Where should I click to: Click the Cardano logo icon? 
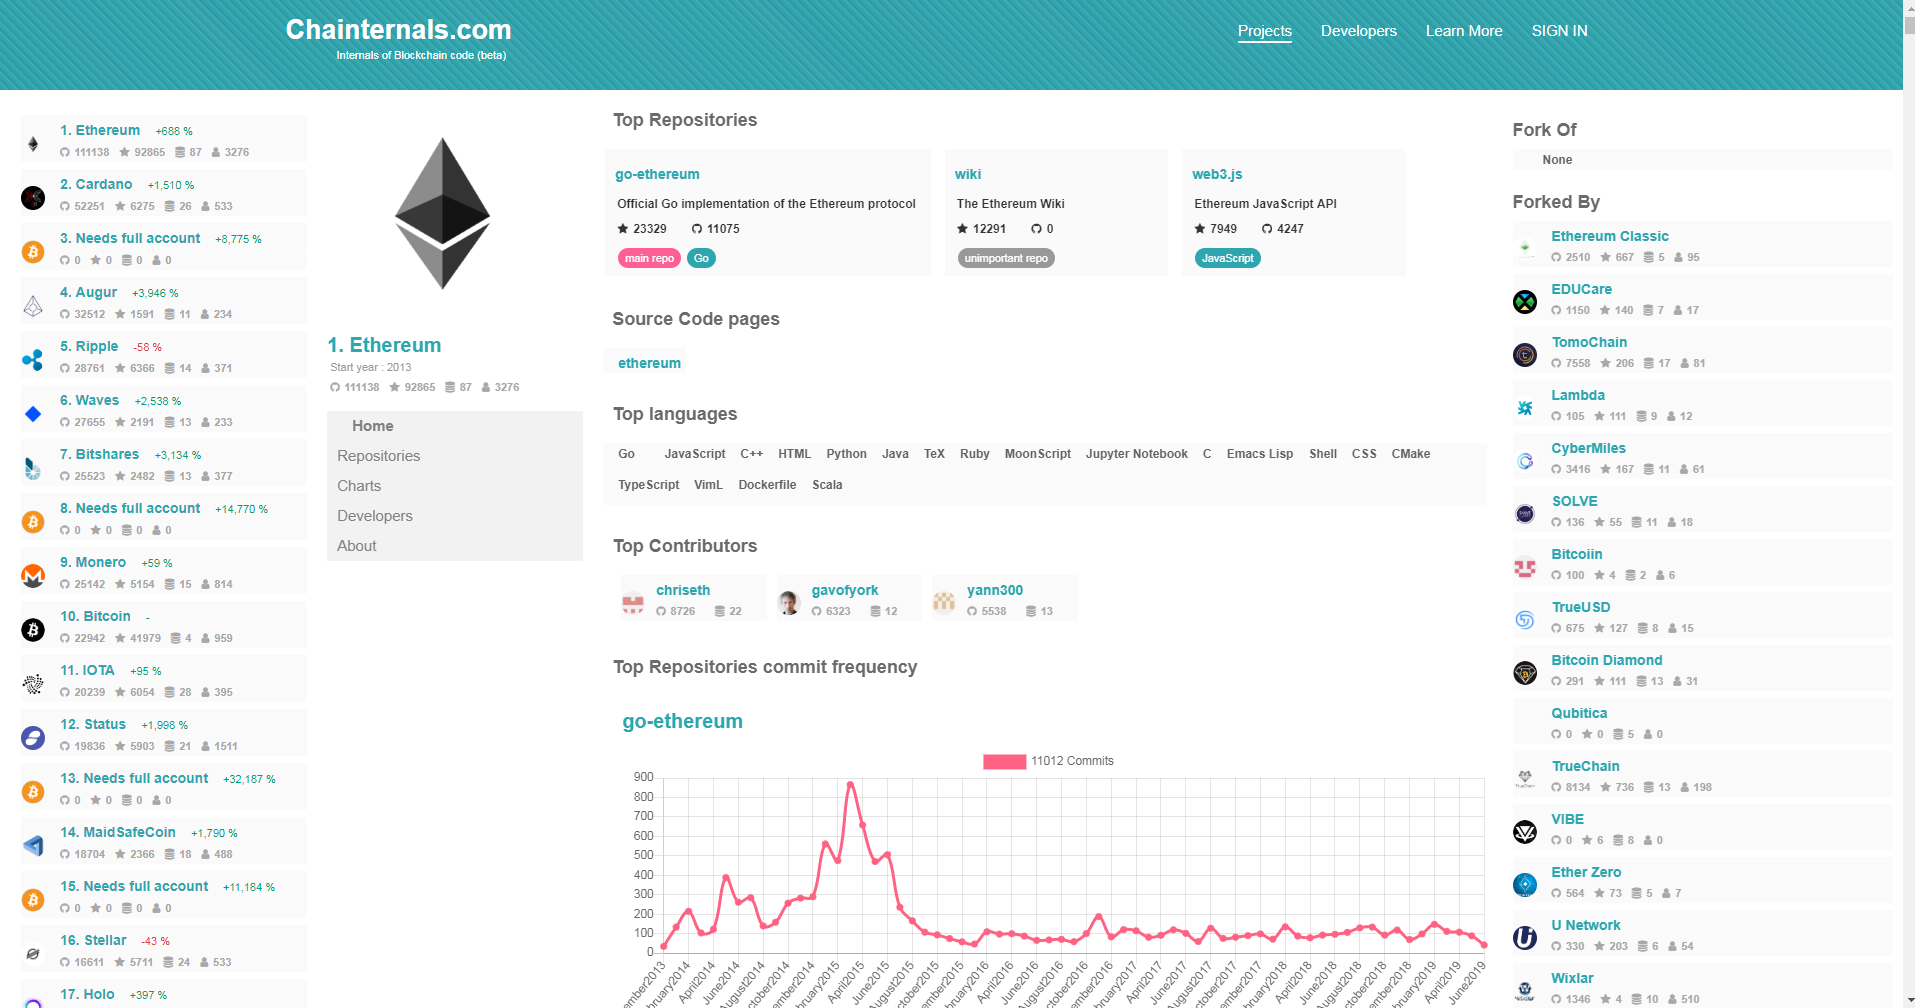[33, 198]
